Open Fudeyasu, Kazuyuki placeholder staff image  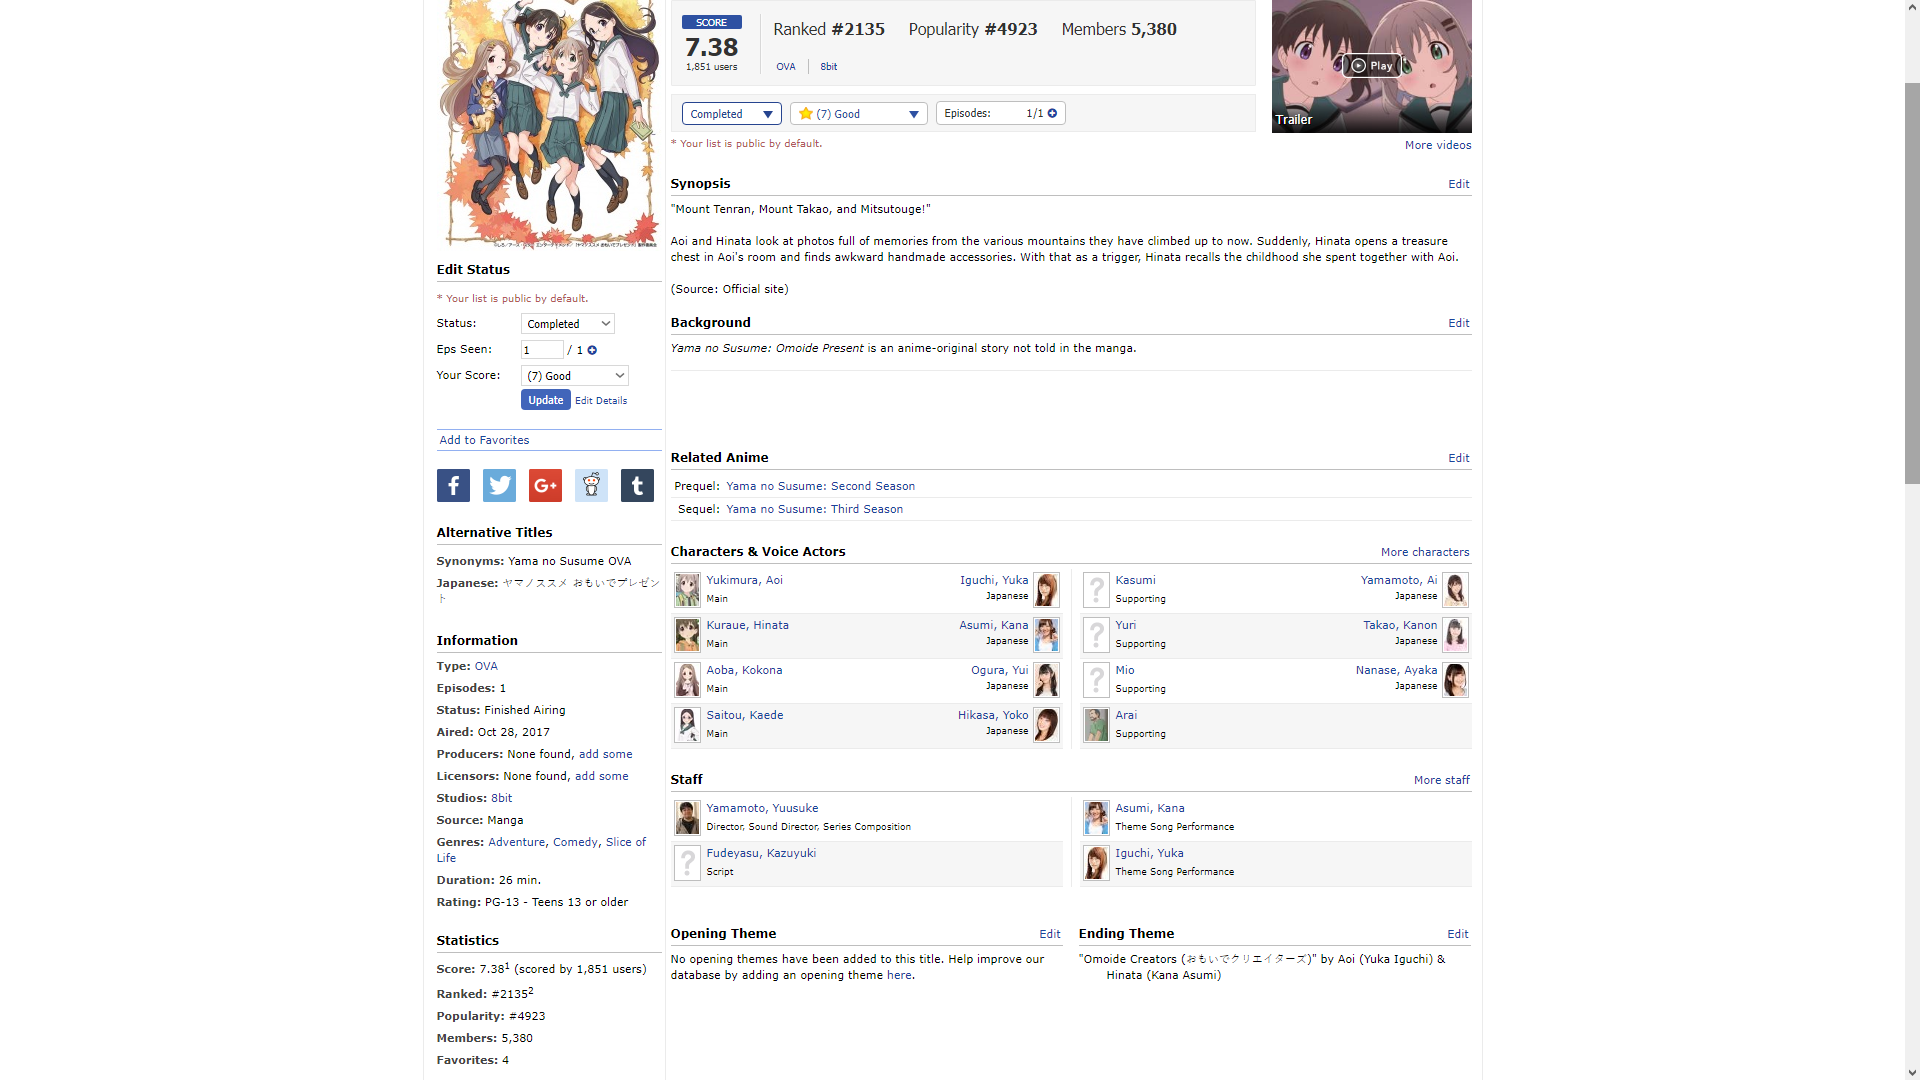[x=687, y=863]
